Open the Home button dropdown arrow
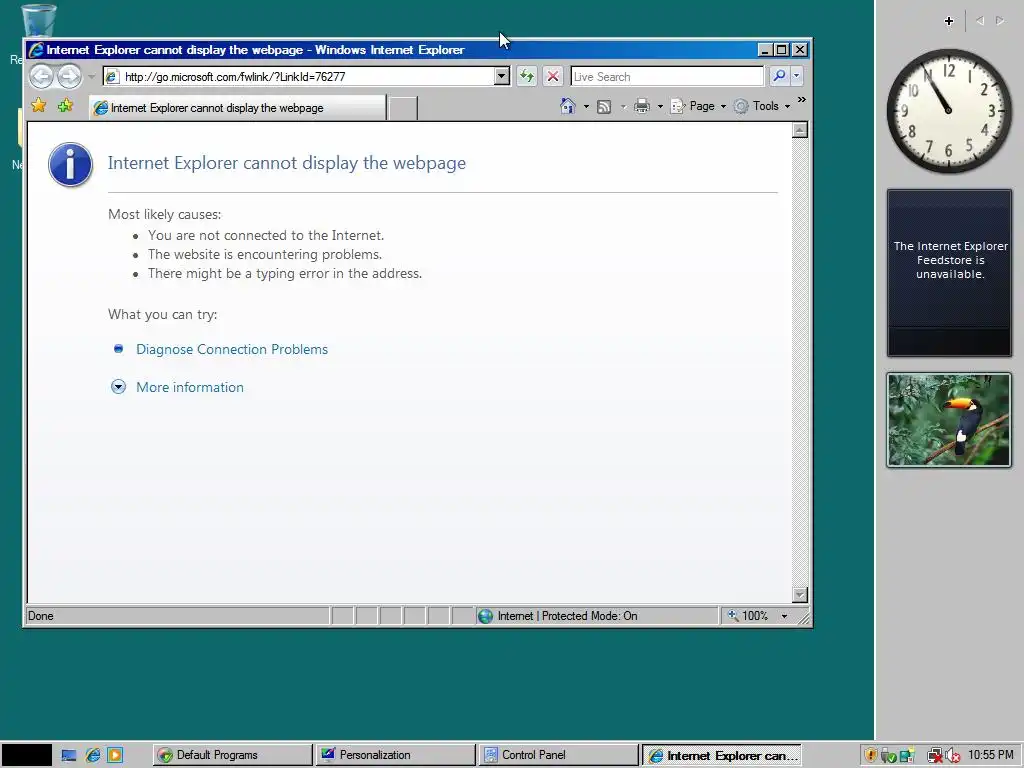This screenshot has height=768, width=1024. pos(586,106)
